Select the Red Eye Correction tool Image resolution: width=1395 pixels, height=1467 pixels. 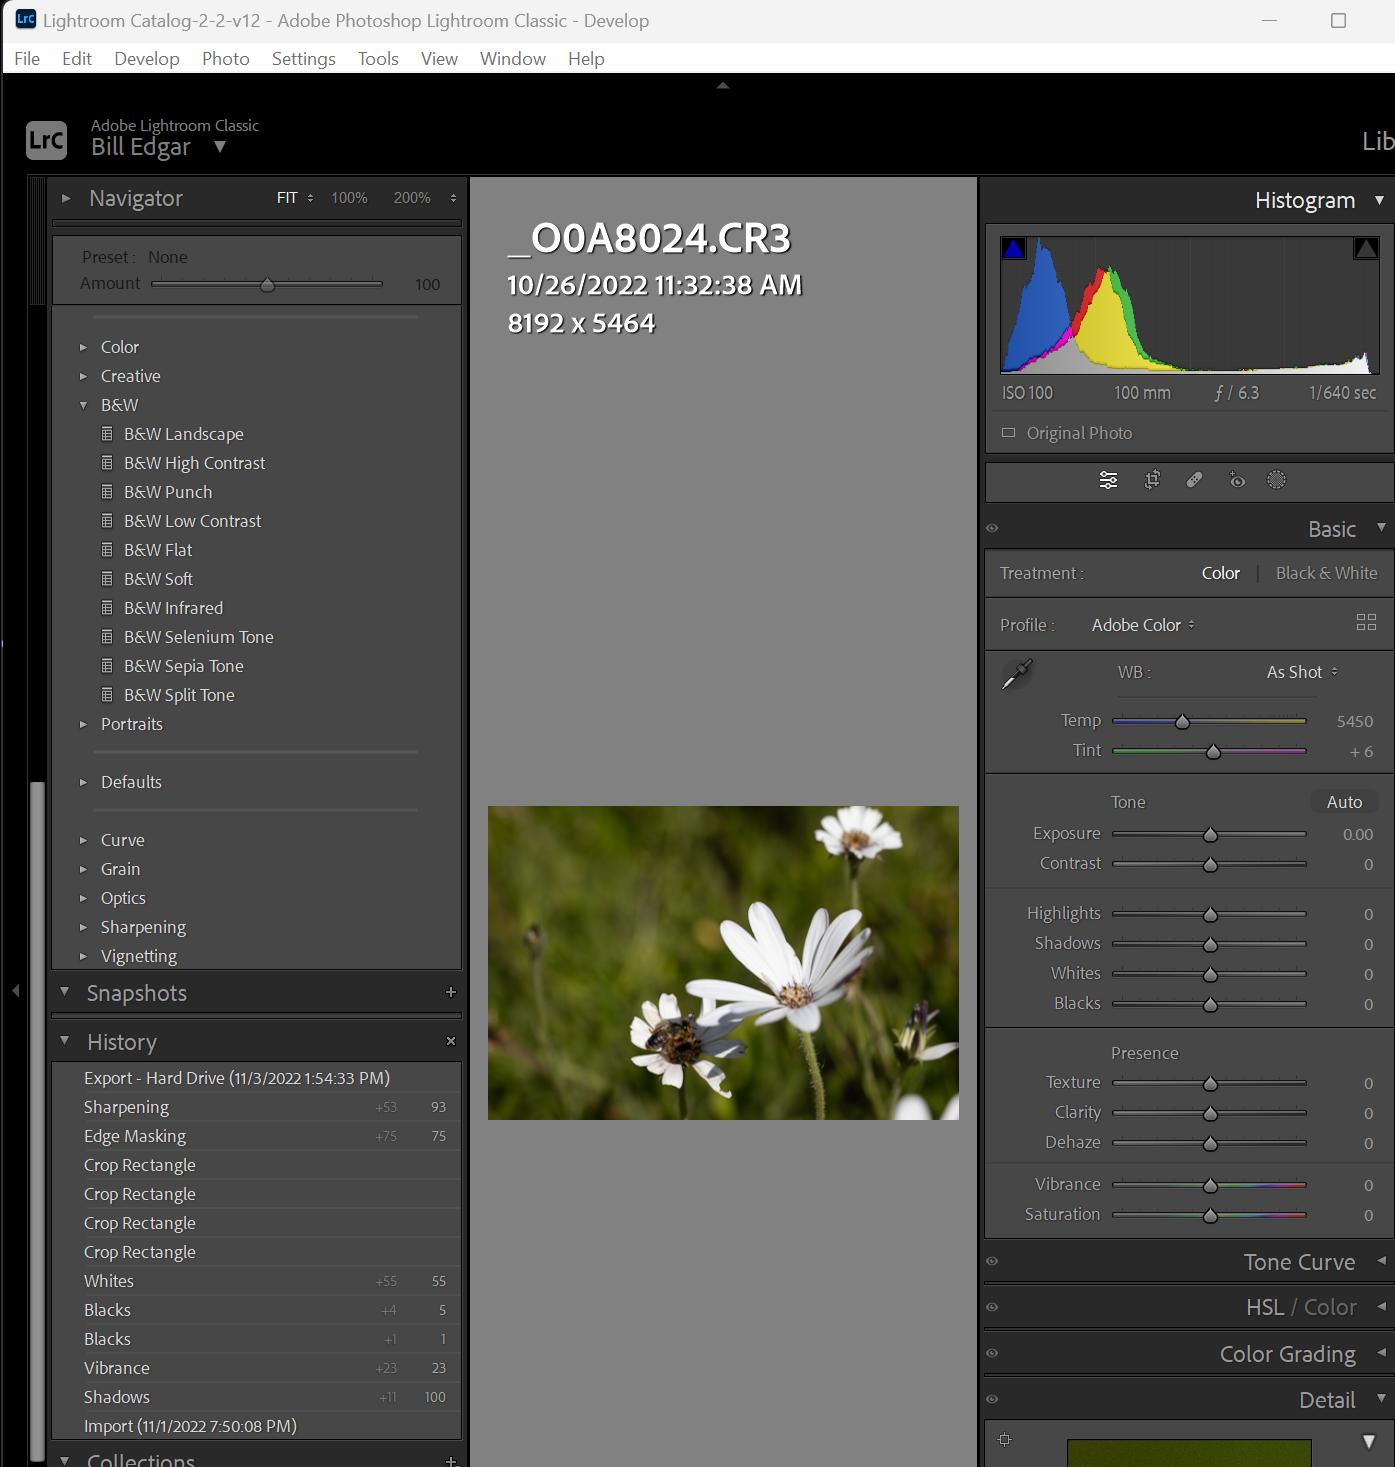pyautogui.click(x=1237, y=481)
